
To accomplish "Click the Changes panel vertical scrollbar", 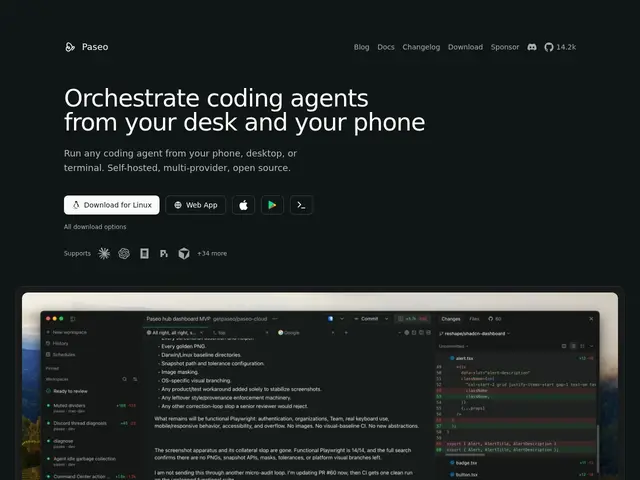I will (x=597, y=449).
